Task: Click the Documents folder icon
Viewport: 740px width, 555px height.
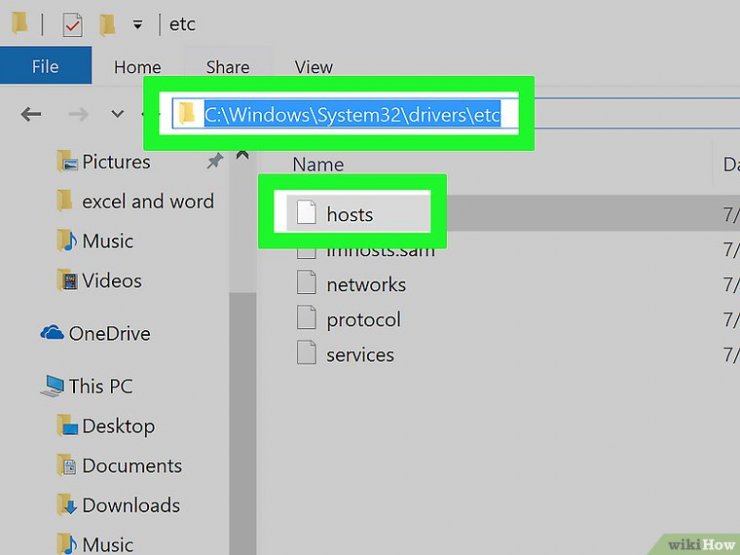Action: point(67,465)
